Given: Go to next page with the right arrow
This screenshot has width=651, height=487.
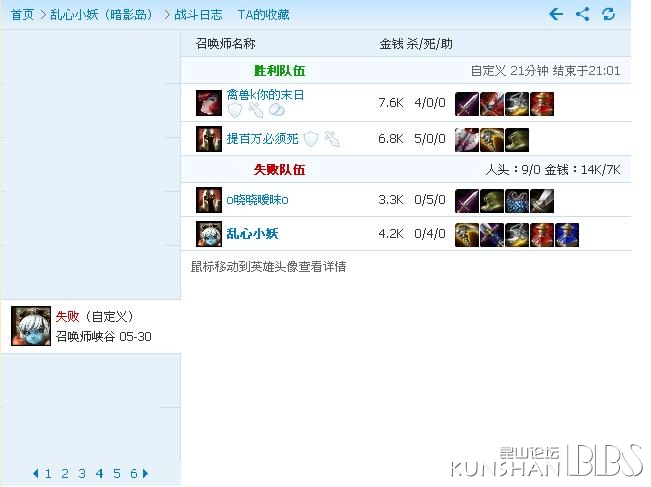Looking at the screenshot, I should tap(145, 473).
